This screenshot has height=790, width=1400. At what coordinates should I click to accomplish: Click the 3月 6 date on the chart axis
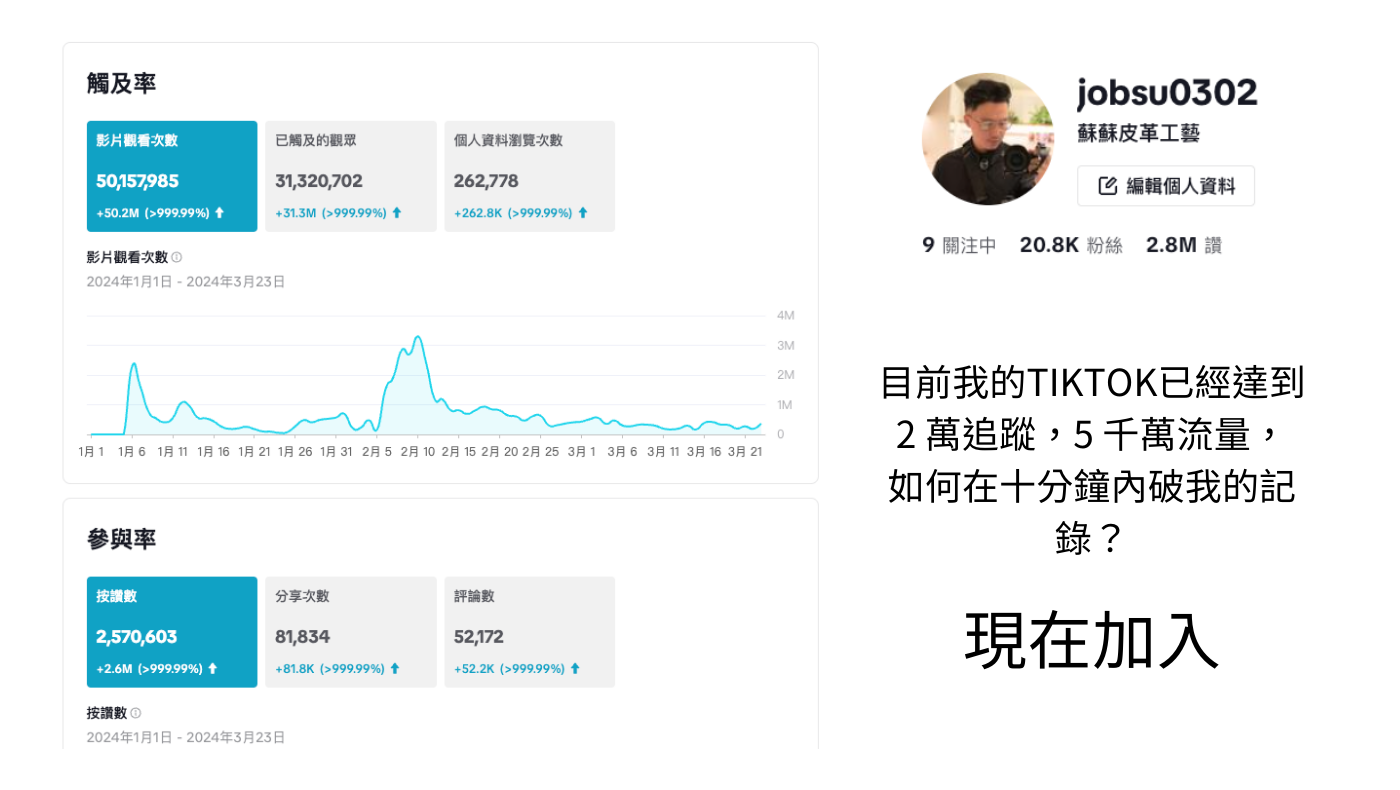pos(621,452)
